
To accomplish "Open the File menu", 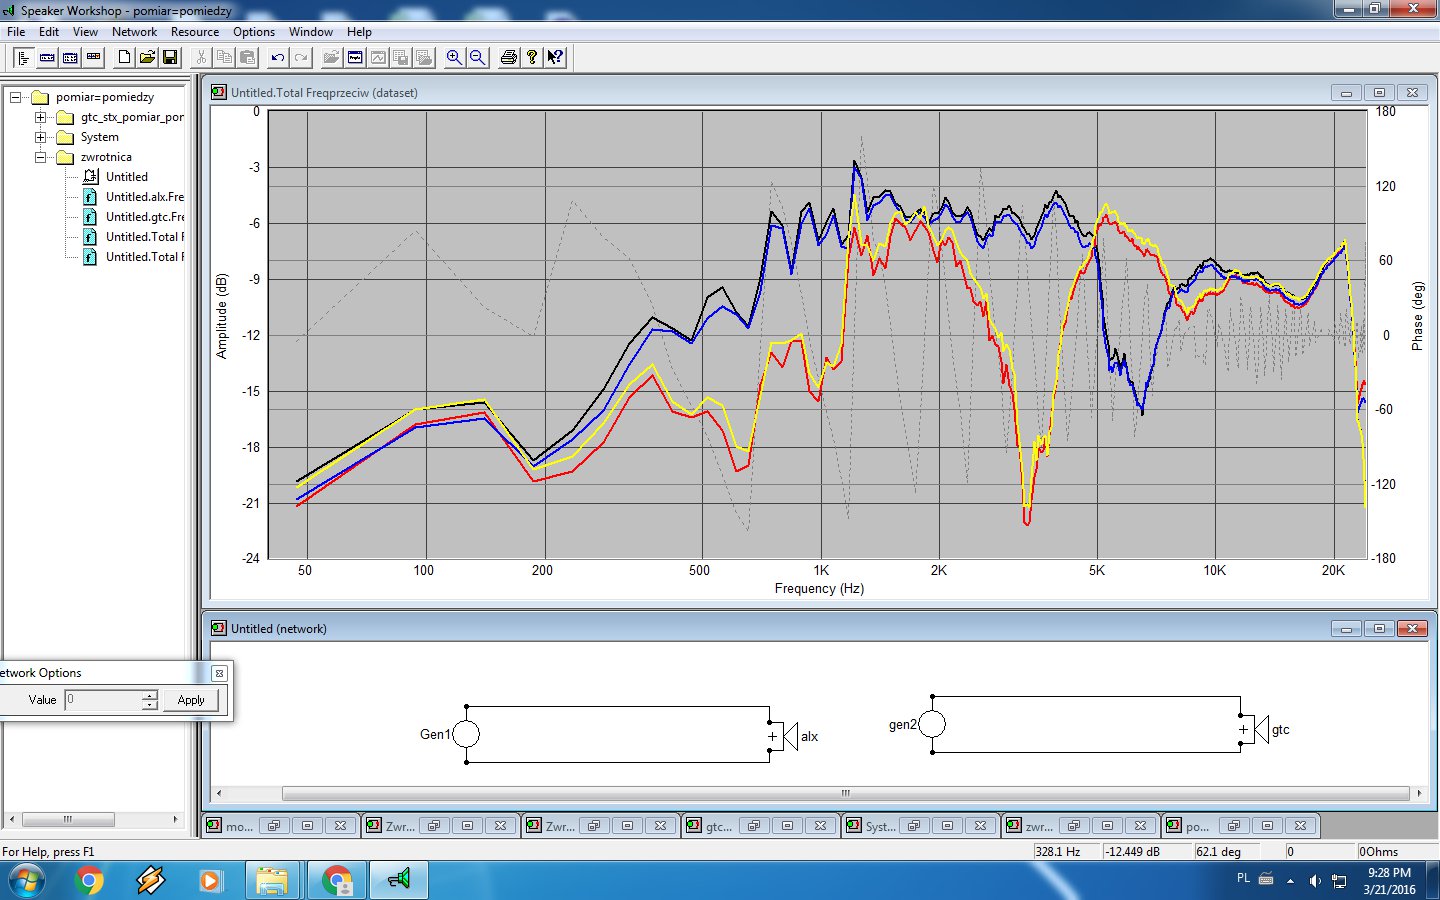I will tap(16, 32).
